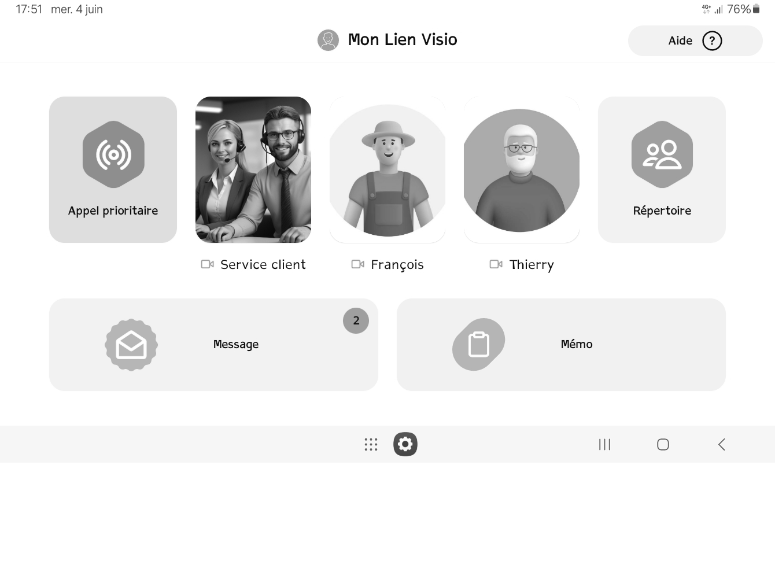Select Thierry's avatar picture
Image resolution: width=775 pixels, height=580 pixels.
(521, 170)
